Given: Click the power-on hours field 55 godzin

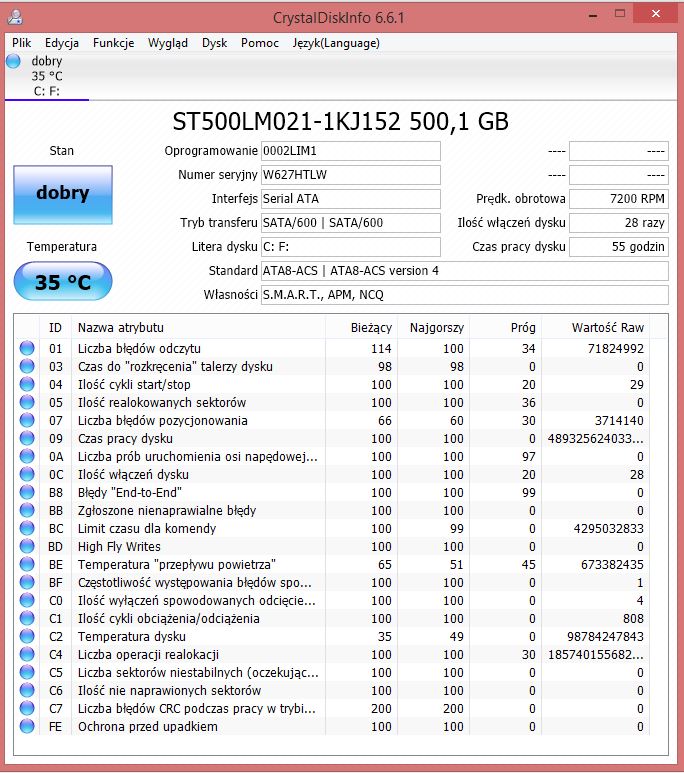Looking at the screenshot, I should (x=619, y=247).
